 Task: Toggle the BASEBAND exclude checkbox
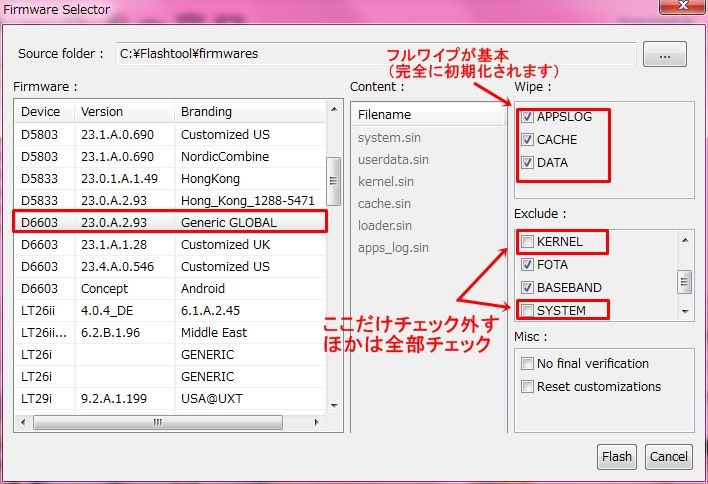pyautogui.click(x=527, y=288)
